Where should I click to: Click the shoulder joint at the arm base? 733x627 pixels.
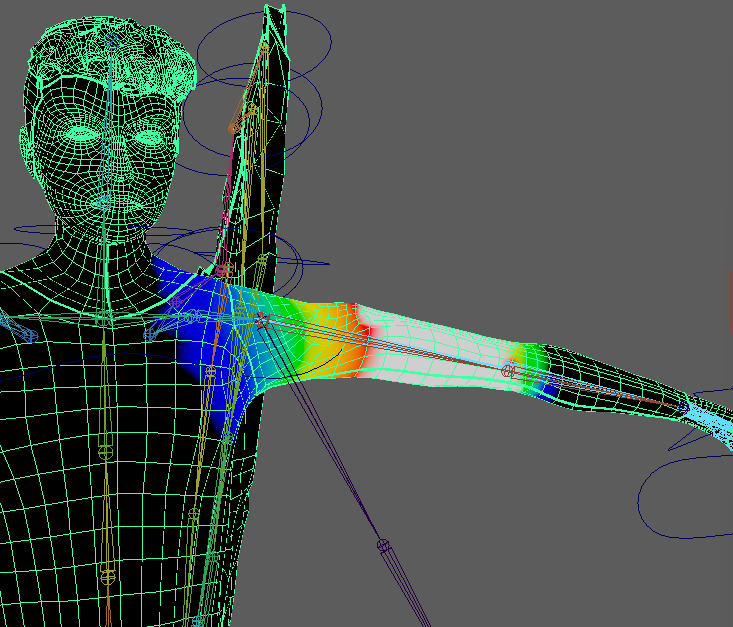pyautogui.click(x=263, y=321)
